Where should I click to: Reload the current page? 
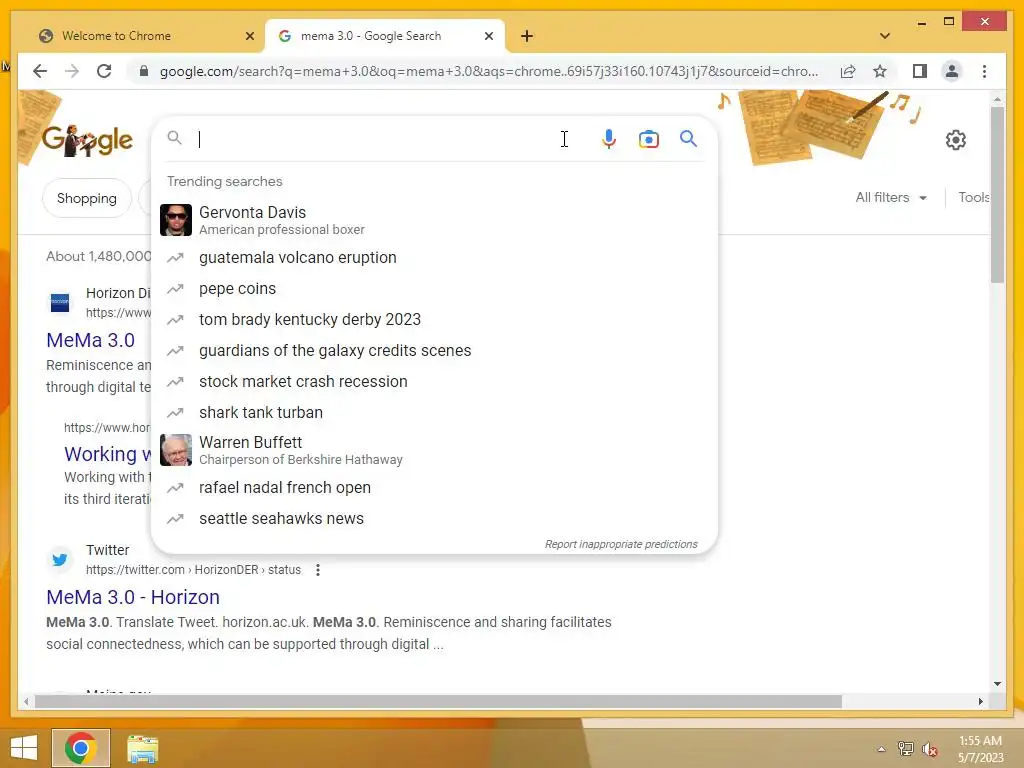(x=104, y=71)
